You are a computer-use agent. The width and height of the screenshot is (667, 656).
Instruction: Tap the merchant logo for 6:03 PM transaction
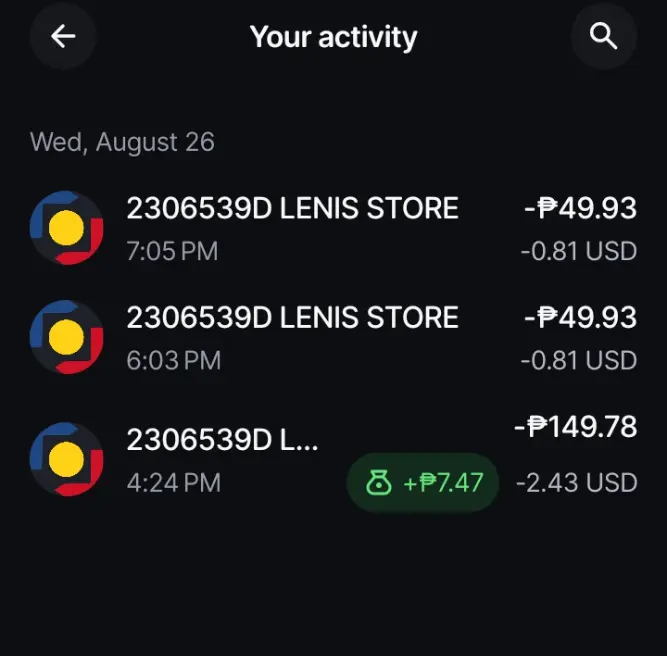[x=66, y=337]
